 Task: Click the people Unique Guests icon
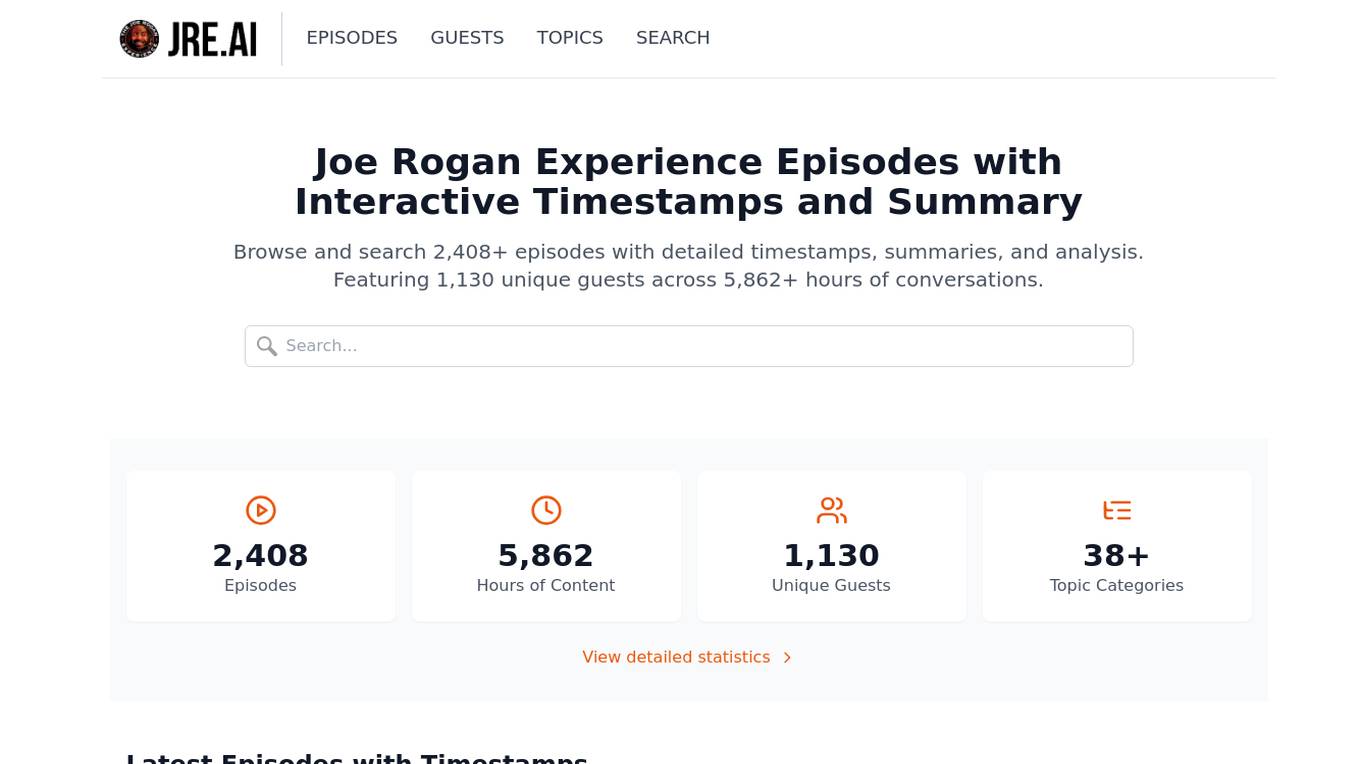pos(831,510)
